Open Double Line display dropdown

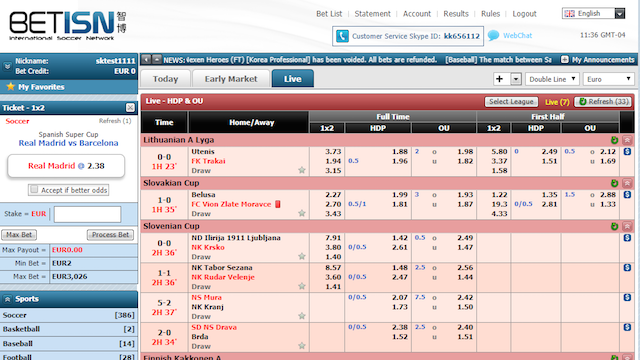(552, 79)
